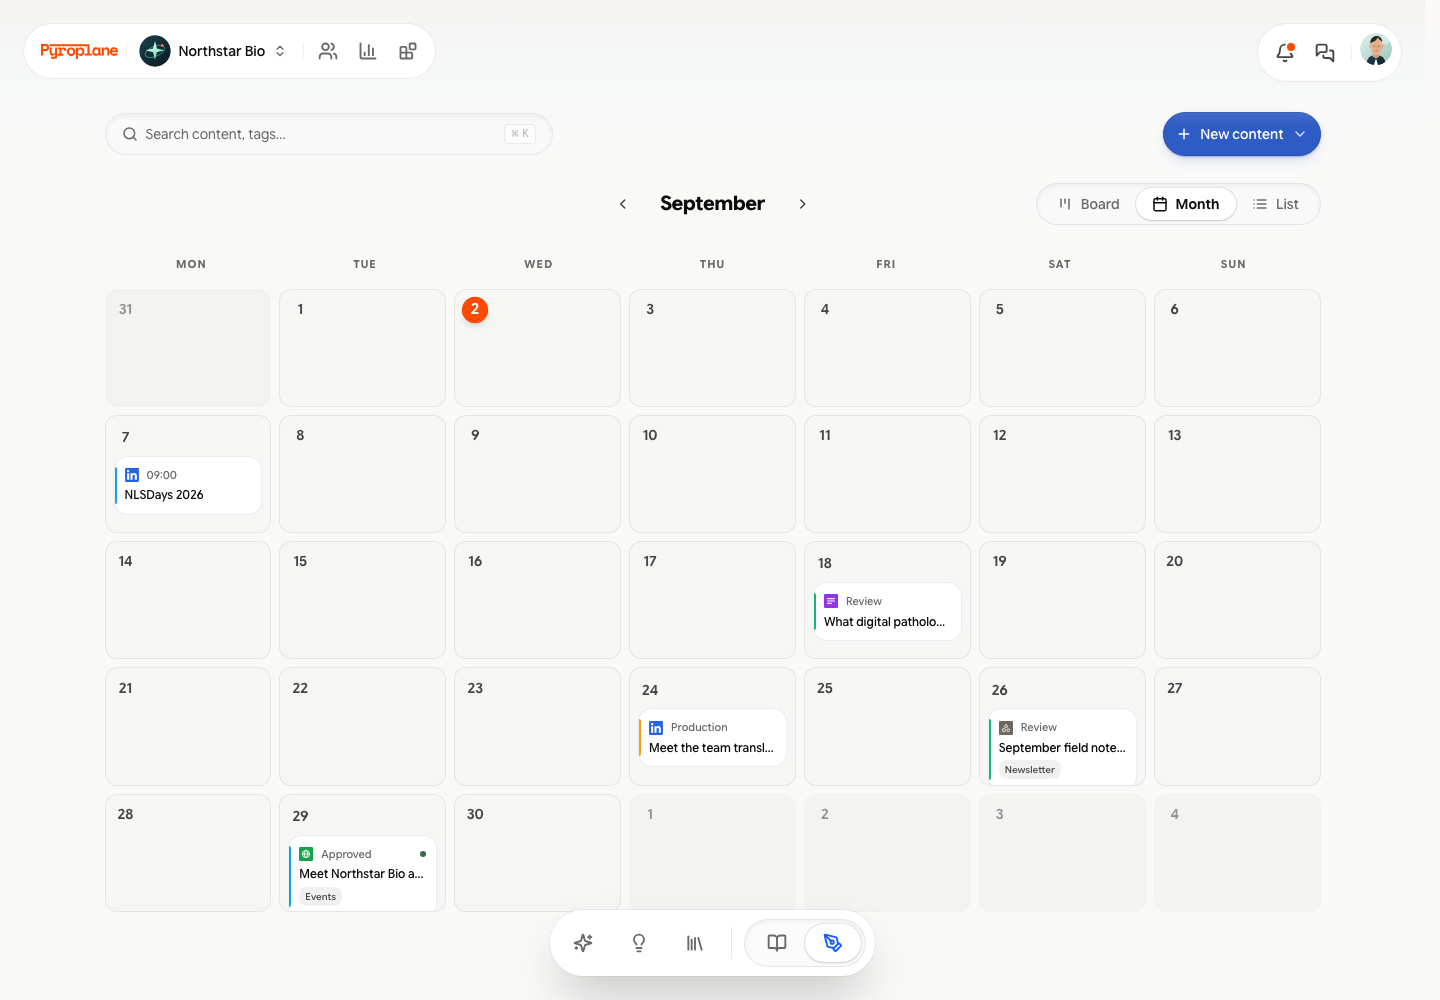1440x1000 pixels.
Task: Go to the next month
Action: [802, 204]
